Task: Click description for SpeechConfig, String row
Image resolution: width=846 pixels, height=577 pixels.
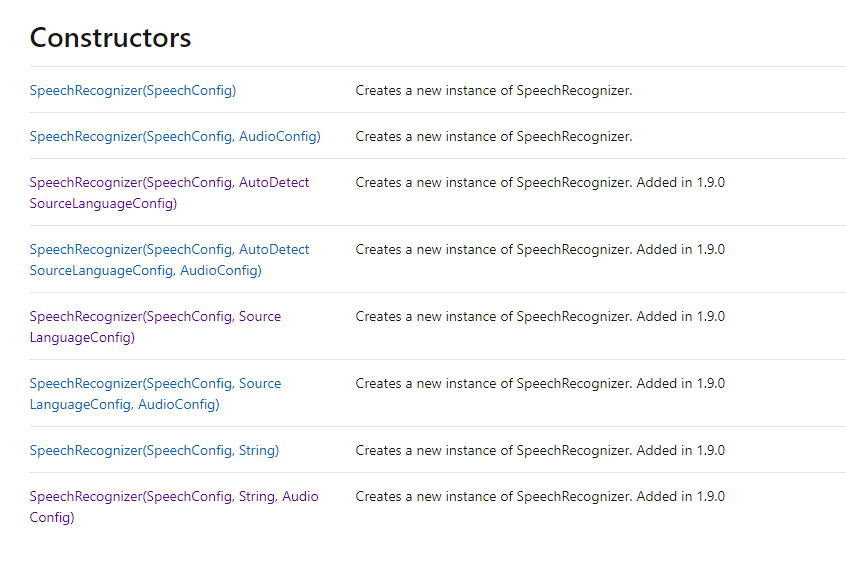Action: click(x=540, y=450)
